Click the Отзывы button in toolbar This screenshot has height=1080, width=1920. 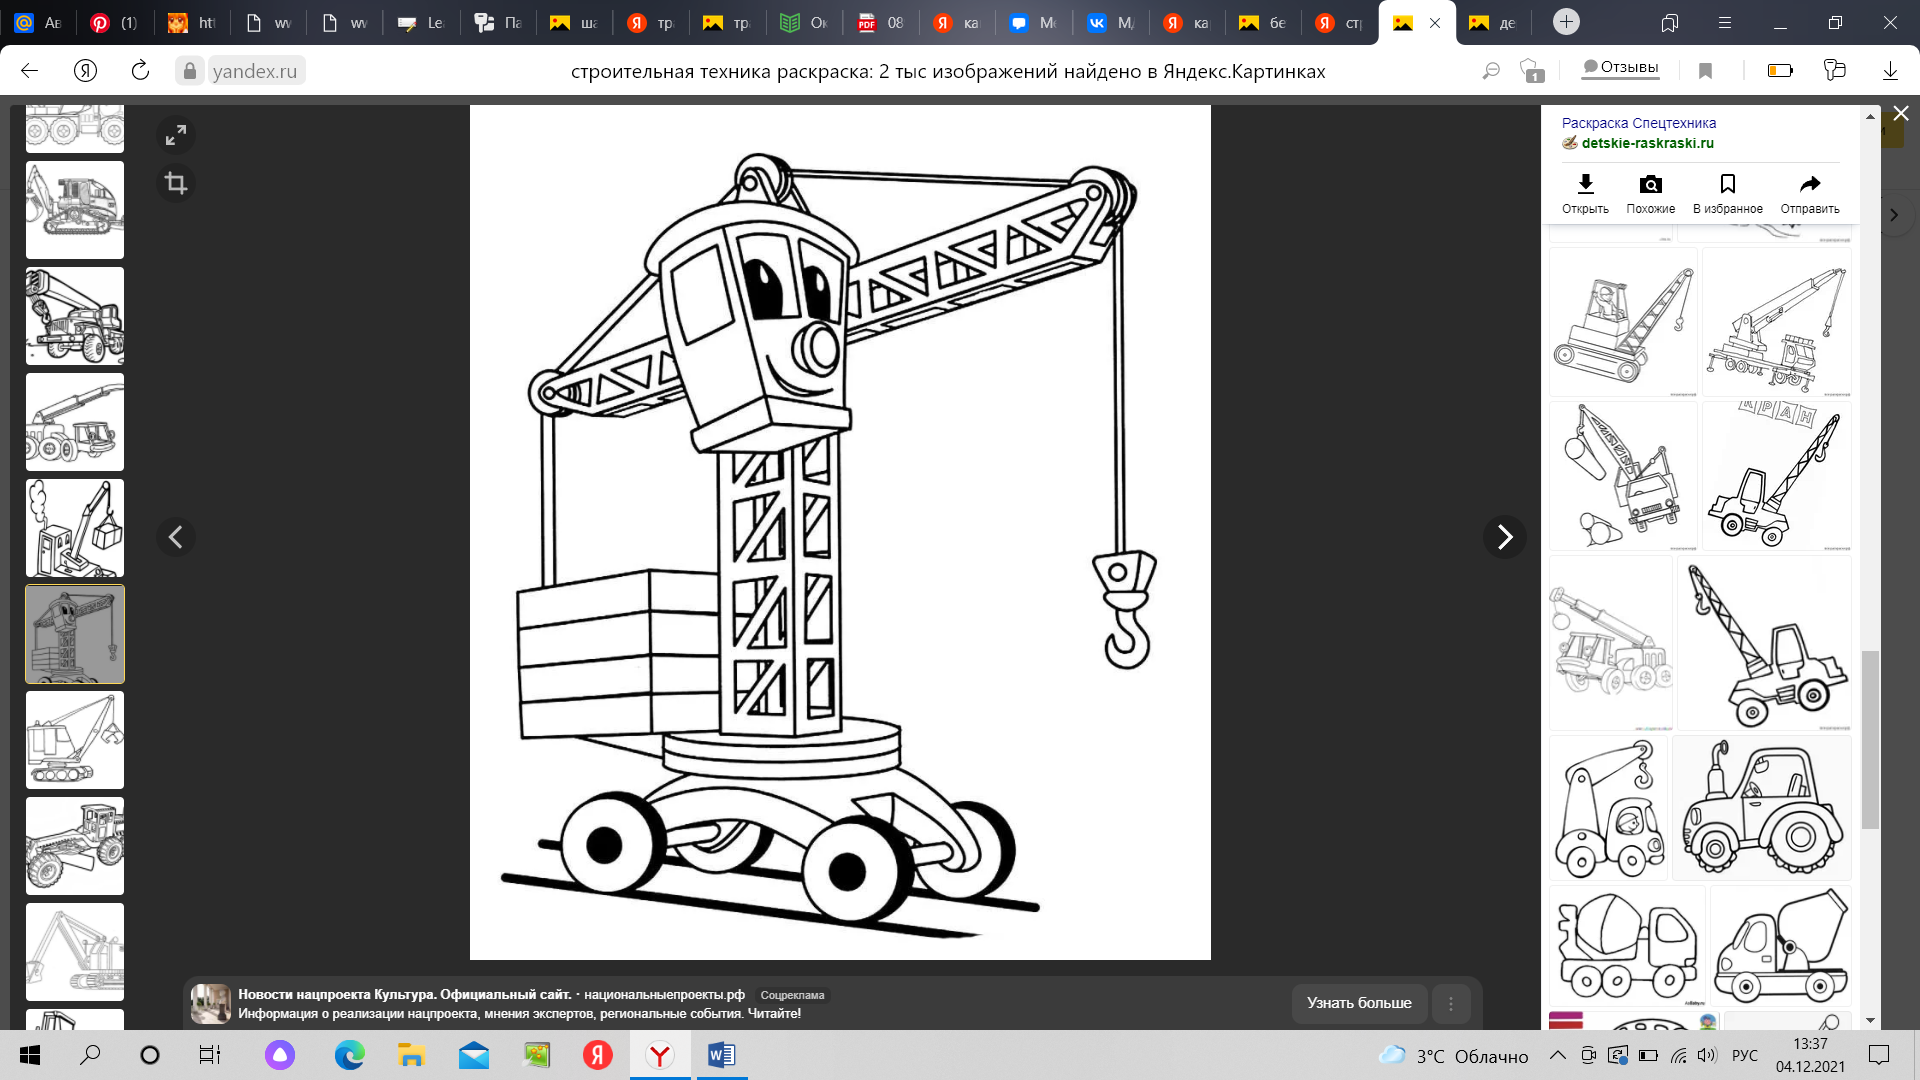1620,67
